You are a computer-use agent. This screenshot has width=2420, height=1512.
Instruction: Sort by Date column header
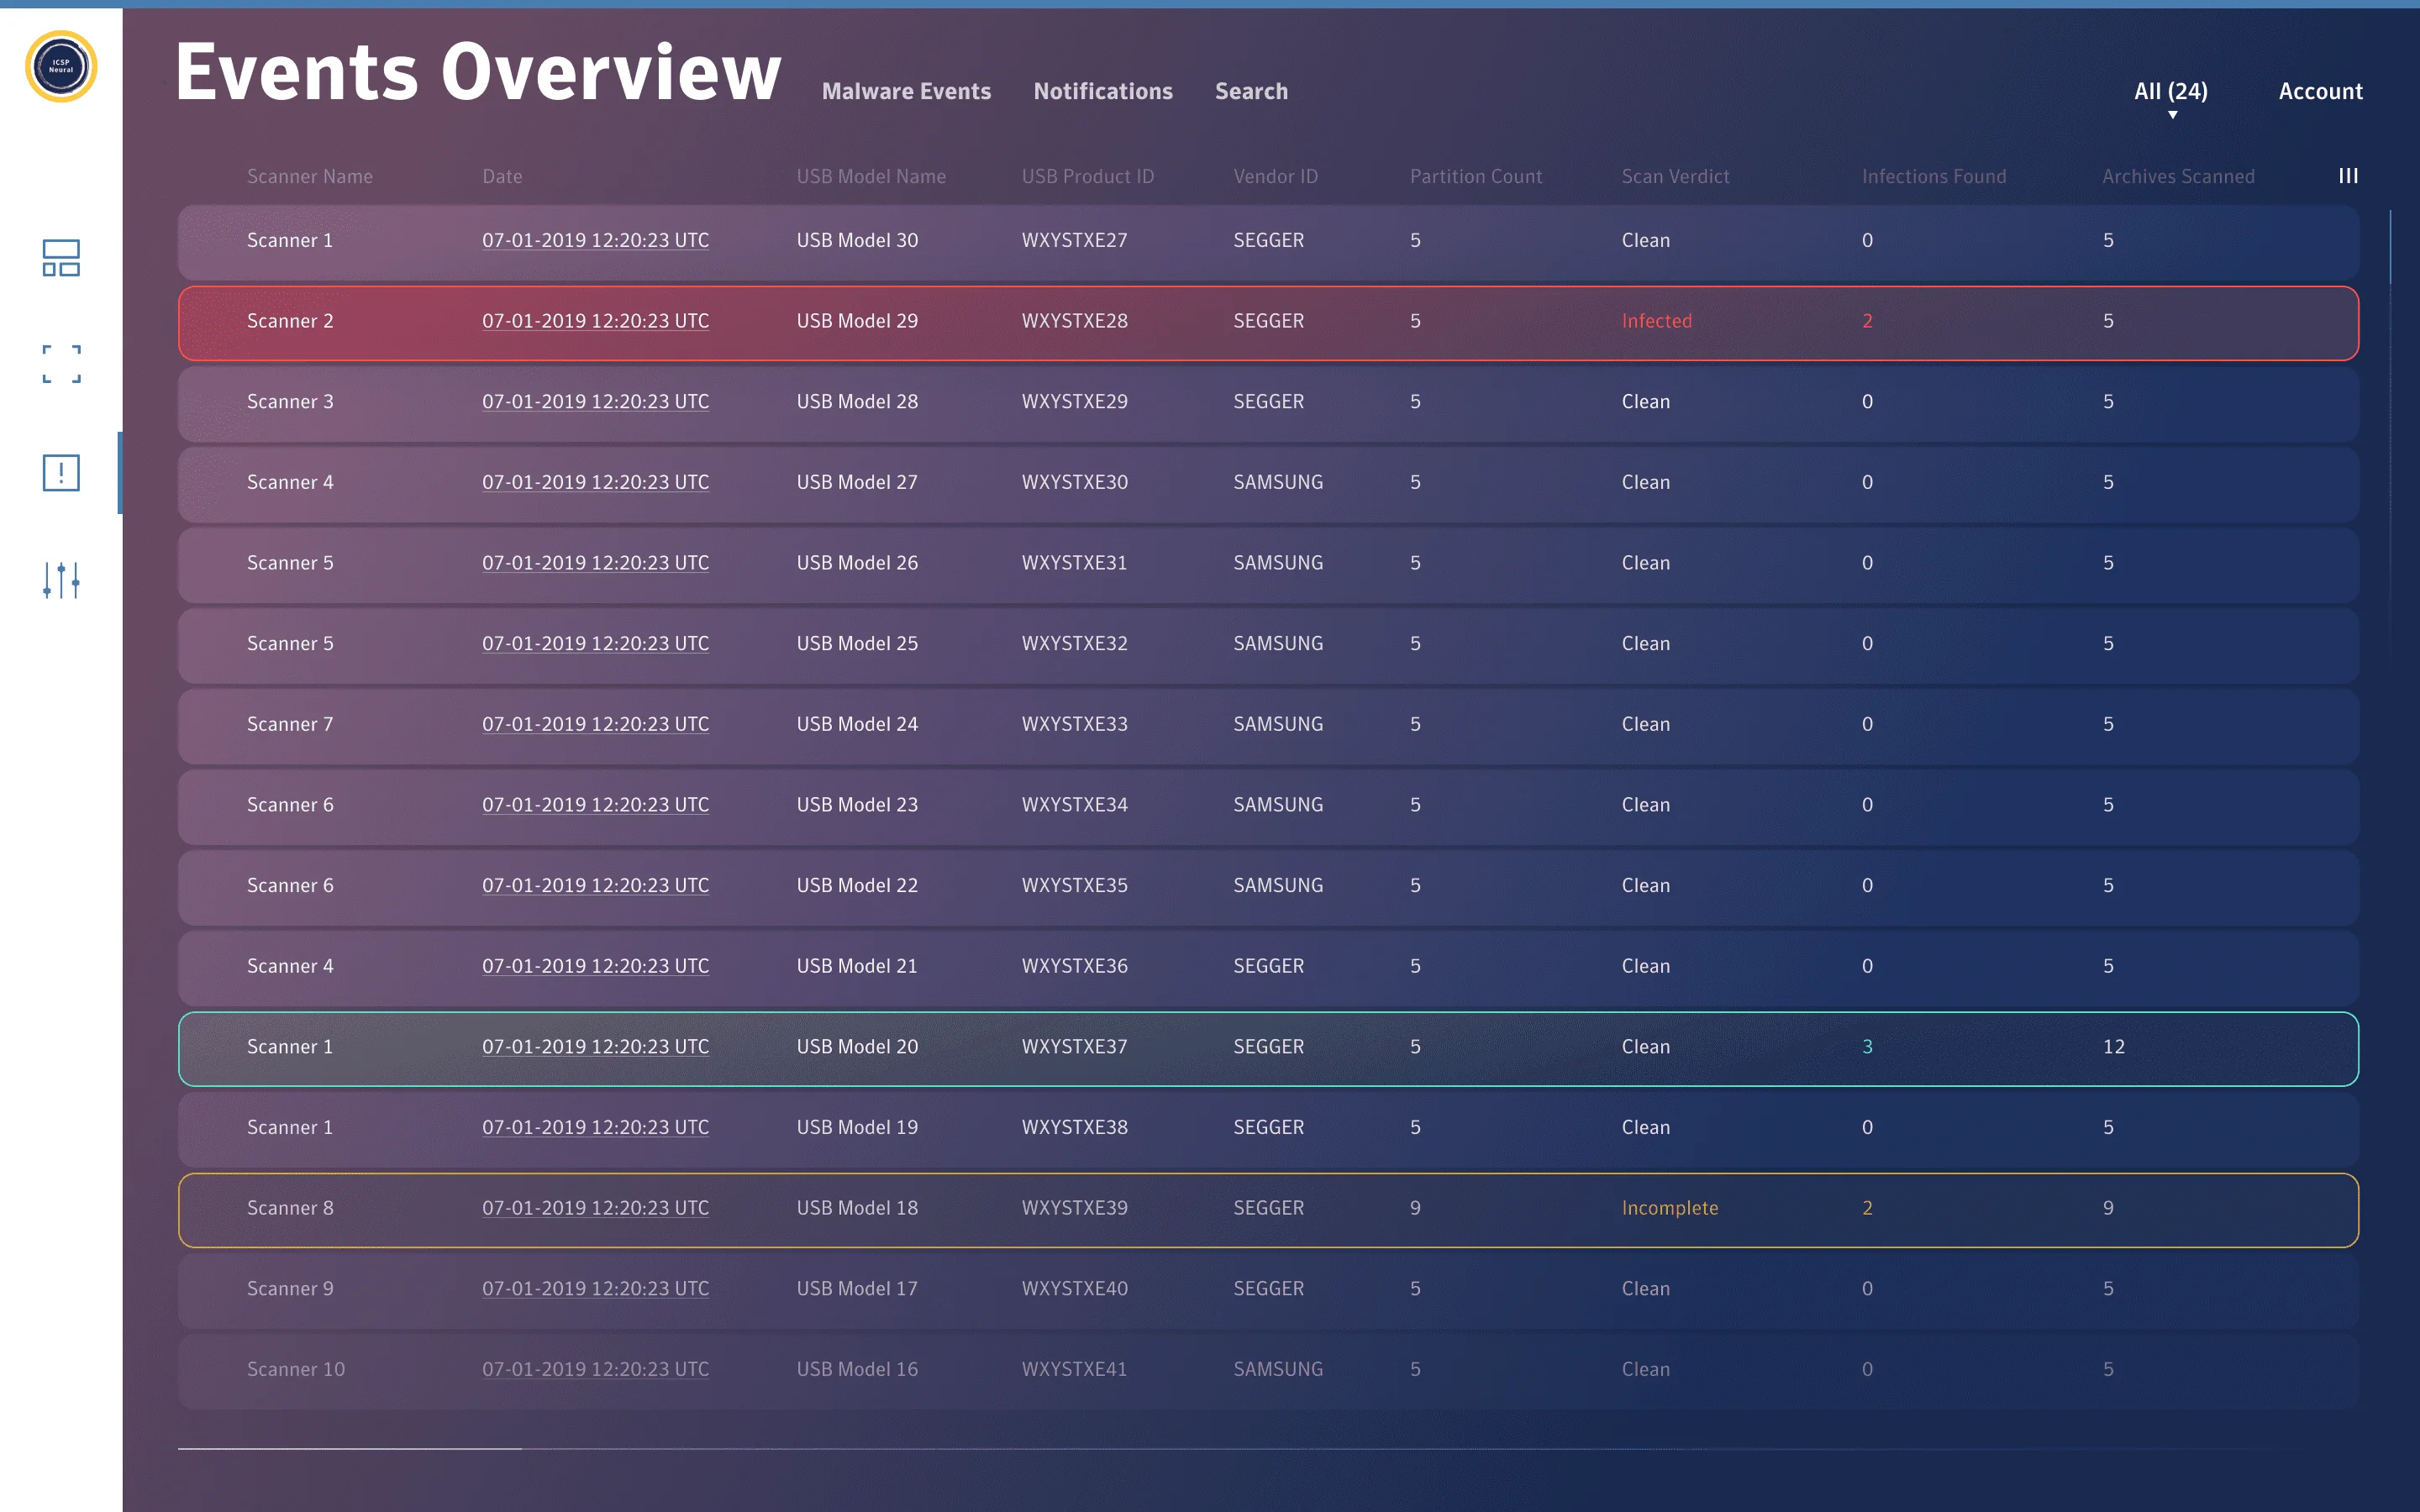click(x=502, y=176)
